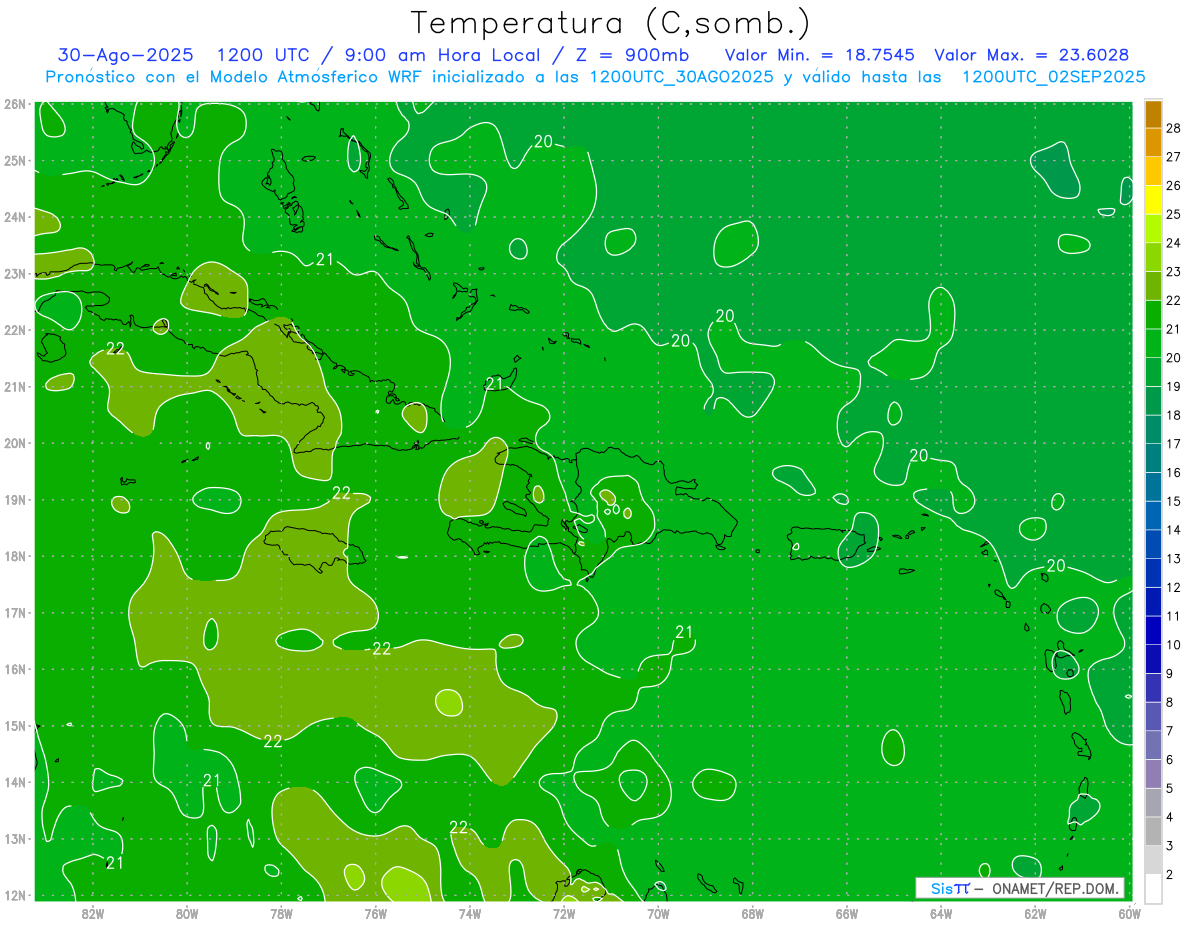Click the 23N latitude axis label

(14, 273)
